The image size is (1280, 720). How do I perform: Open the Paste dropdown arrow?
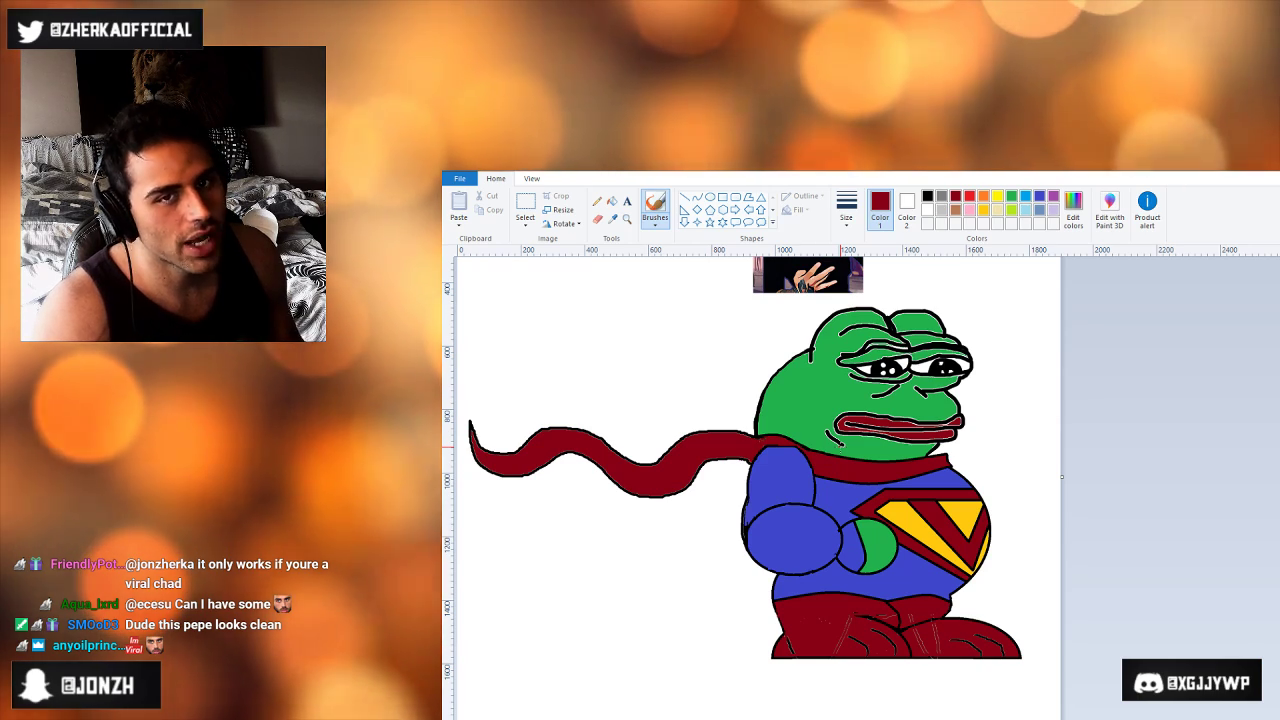pos(459,225)
